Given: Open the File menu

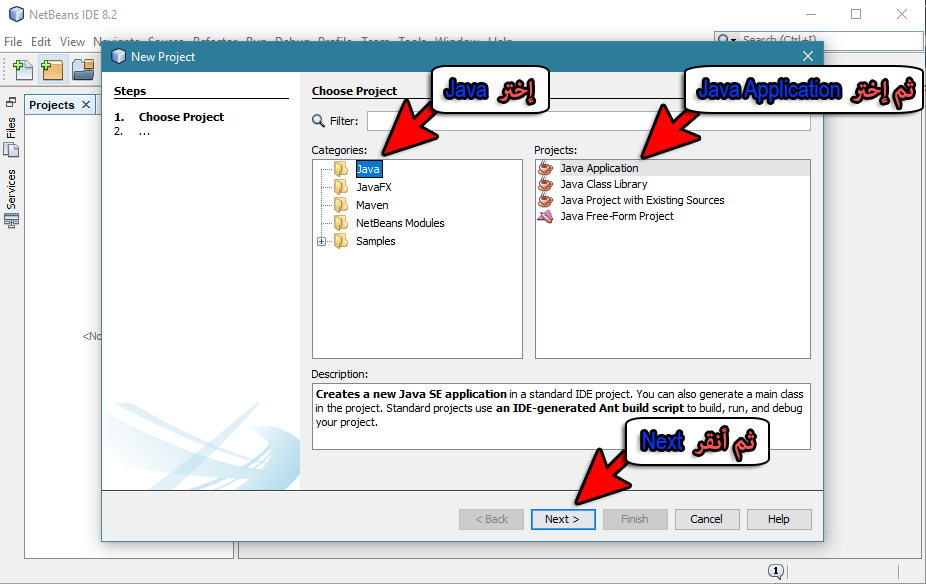Looking at the screenshot, I should coord(13,41).
